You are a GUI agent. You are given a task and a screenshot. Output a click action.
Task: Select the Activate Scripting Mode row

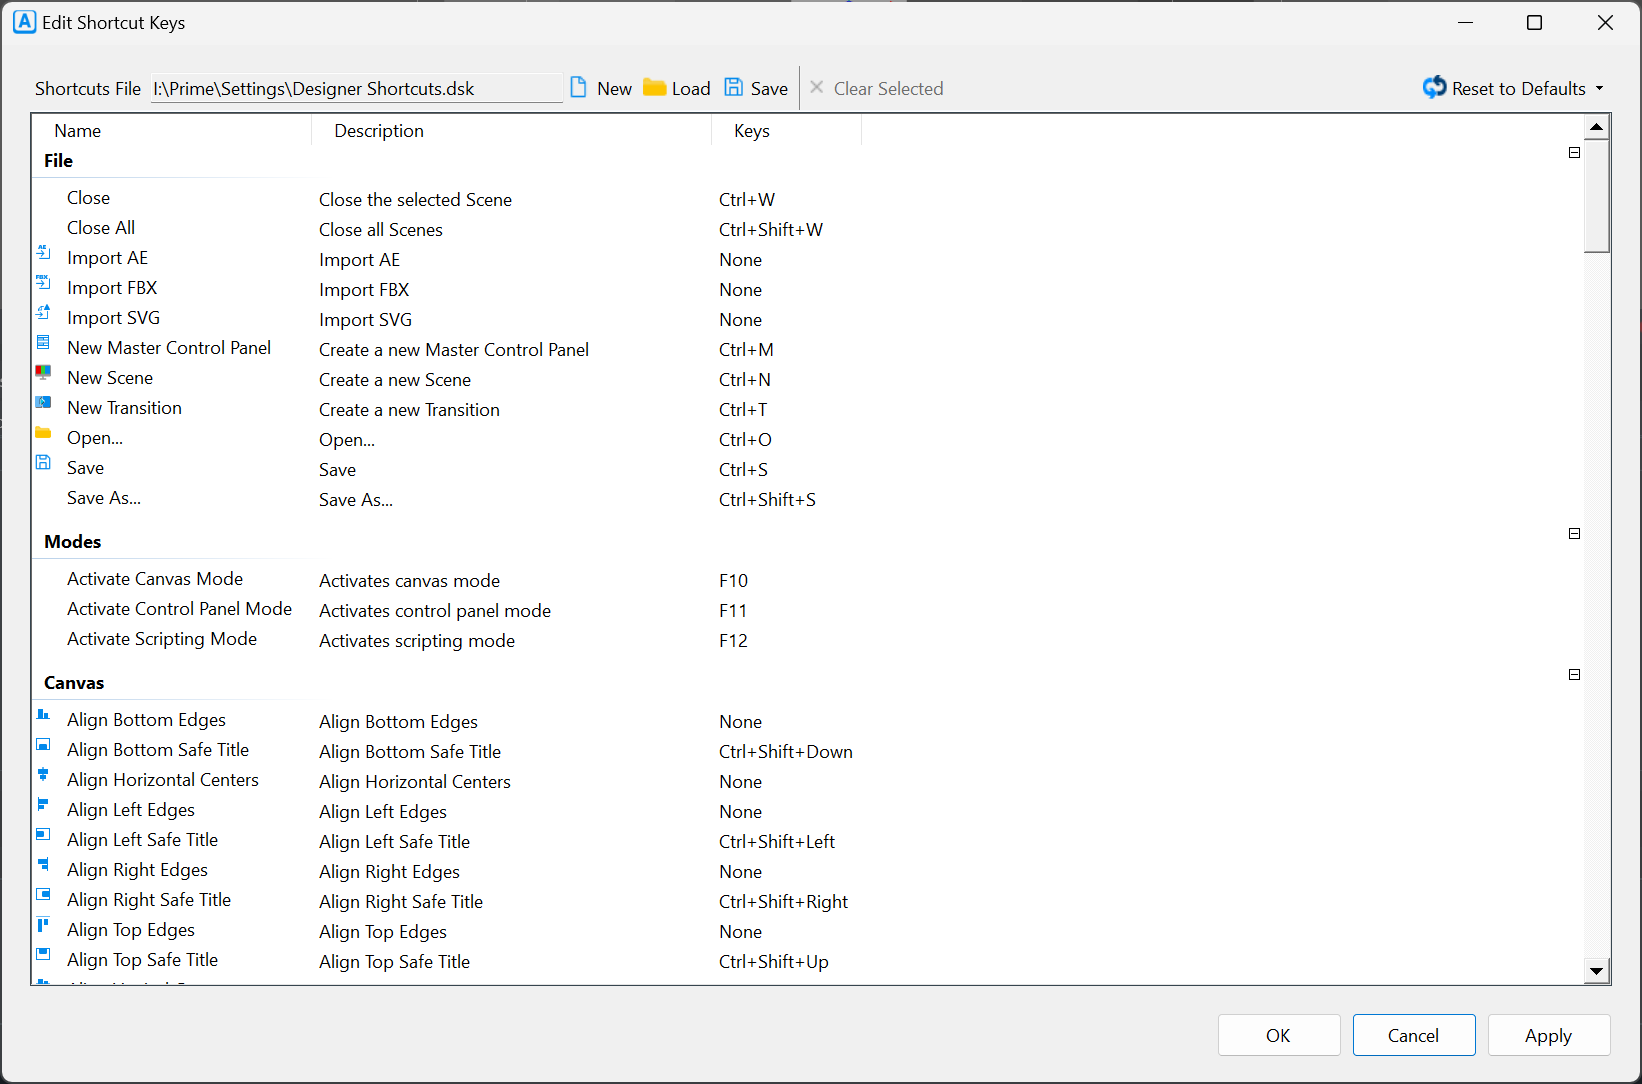tap(162, 639)
